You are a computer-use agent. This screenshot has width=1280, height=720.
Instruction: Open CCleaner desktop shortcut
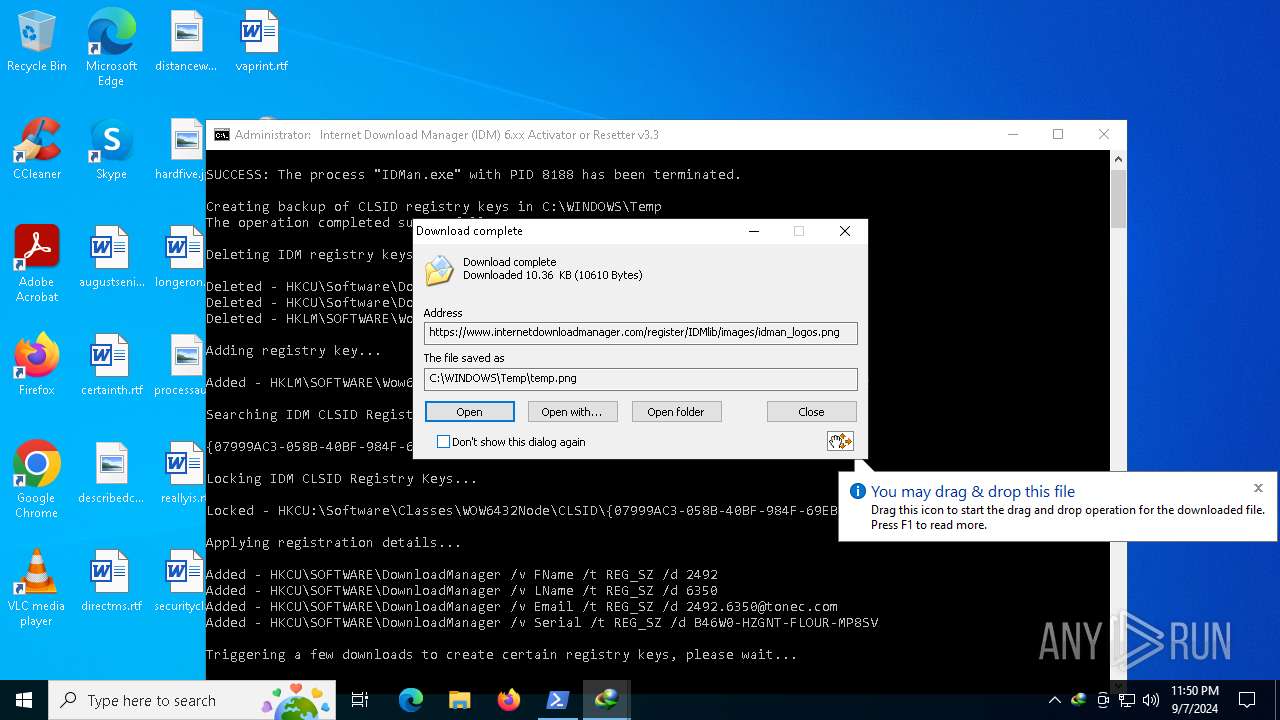(x=37, y=150)
